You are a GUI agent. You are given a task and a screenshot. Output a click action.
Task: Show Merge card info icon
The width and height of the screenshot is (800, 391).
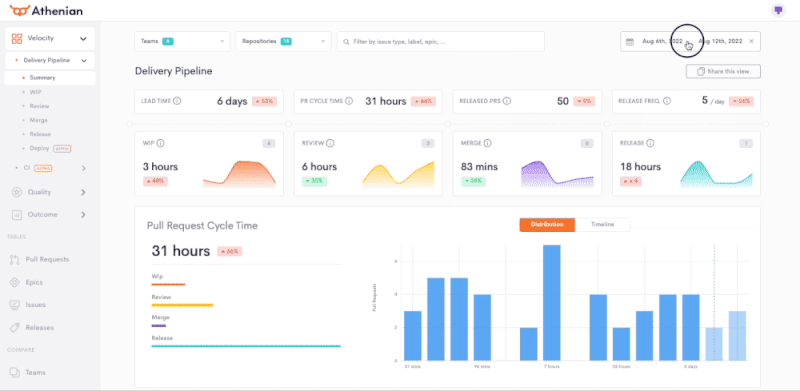[487, 143]
